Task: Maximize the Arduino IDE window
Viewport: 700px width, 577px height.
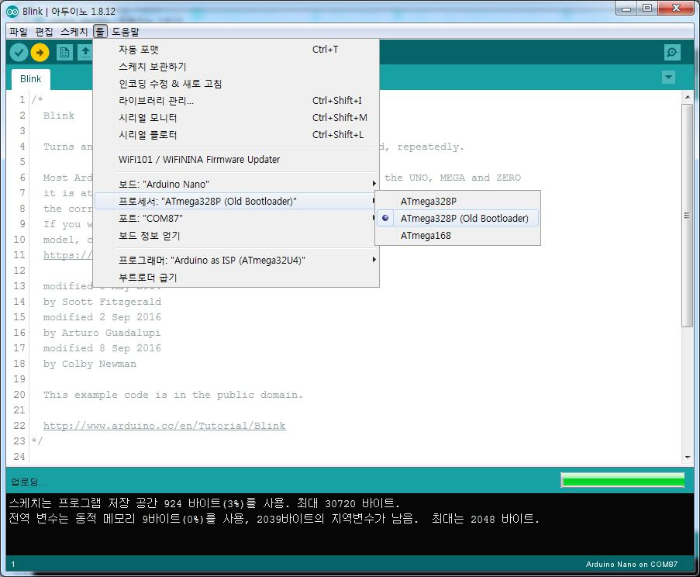Action: tap(647, 8)
